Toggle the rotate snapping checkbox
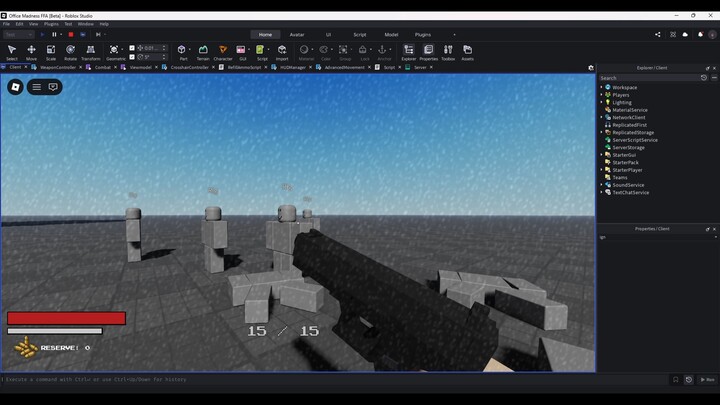The image size is (720, 405). tap(132, 57)
